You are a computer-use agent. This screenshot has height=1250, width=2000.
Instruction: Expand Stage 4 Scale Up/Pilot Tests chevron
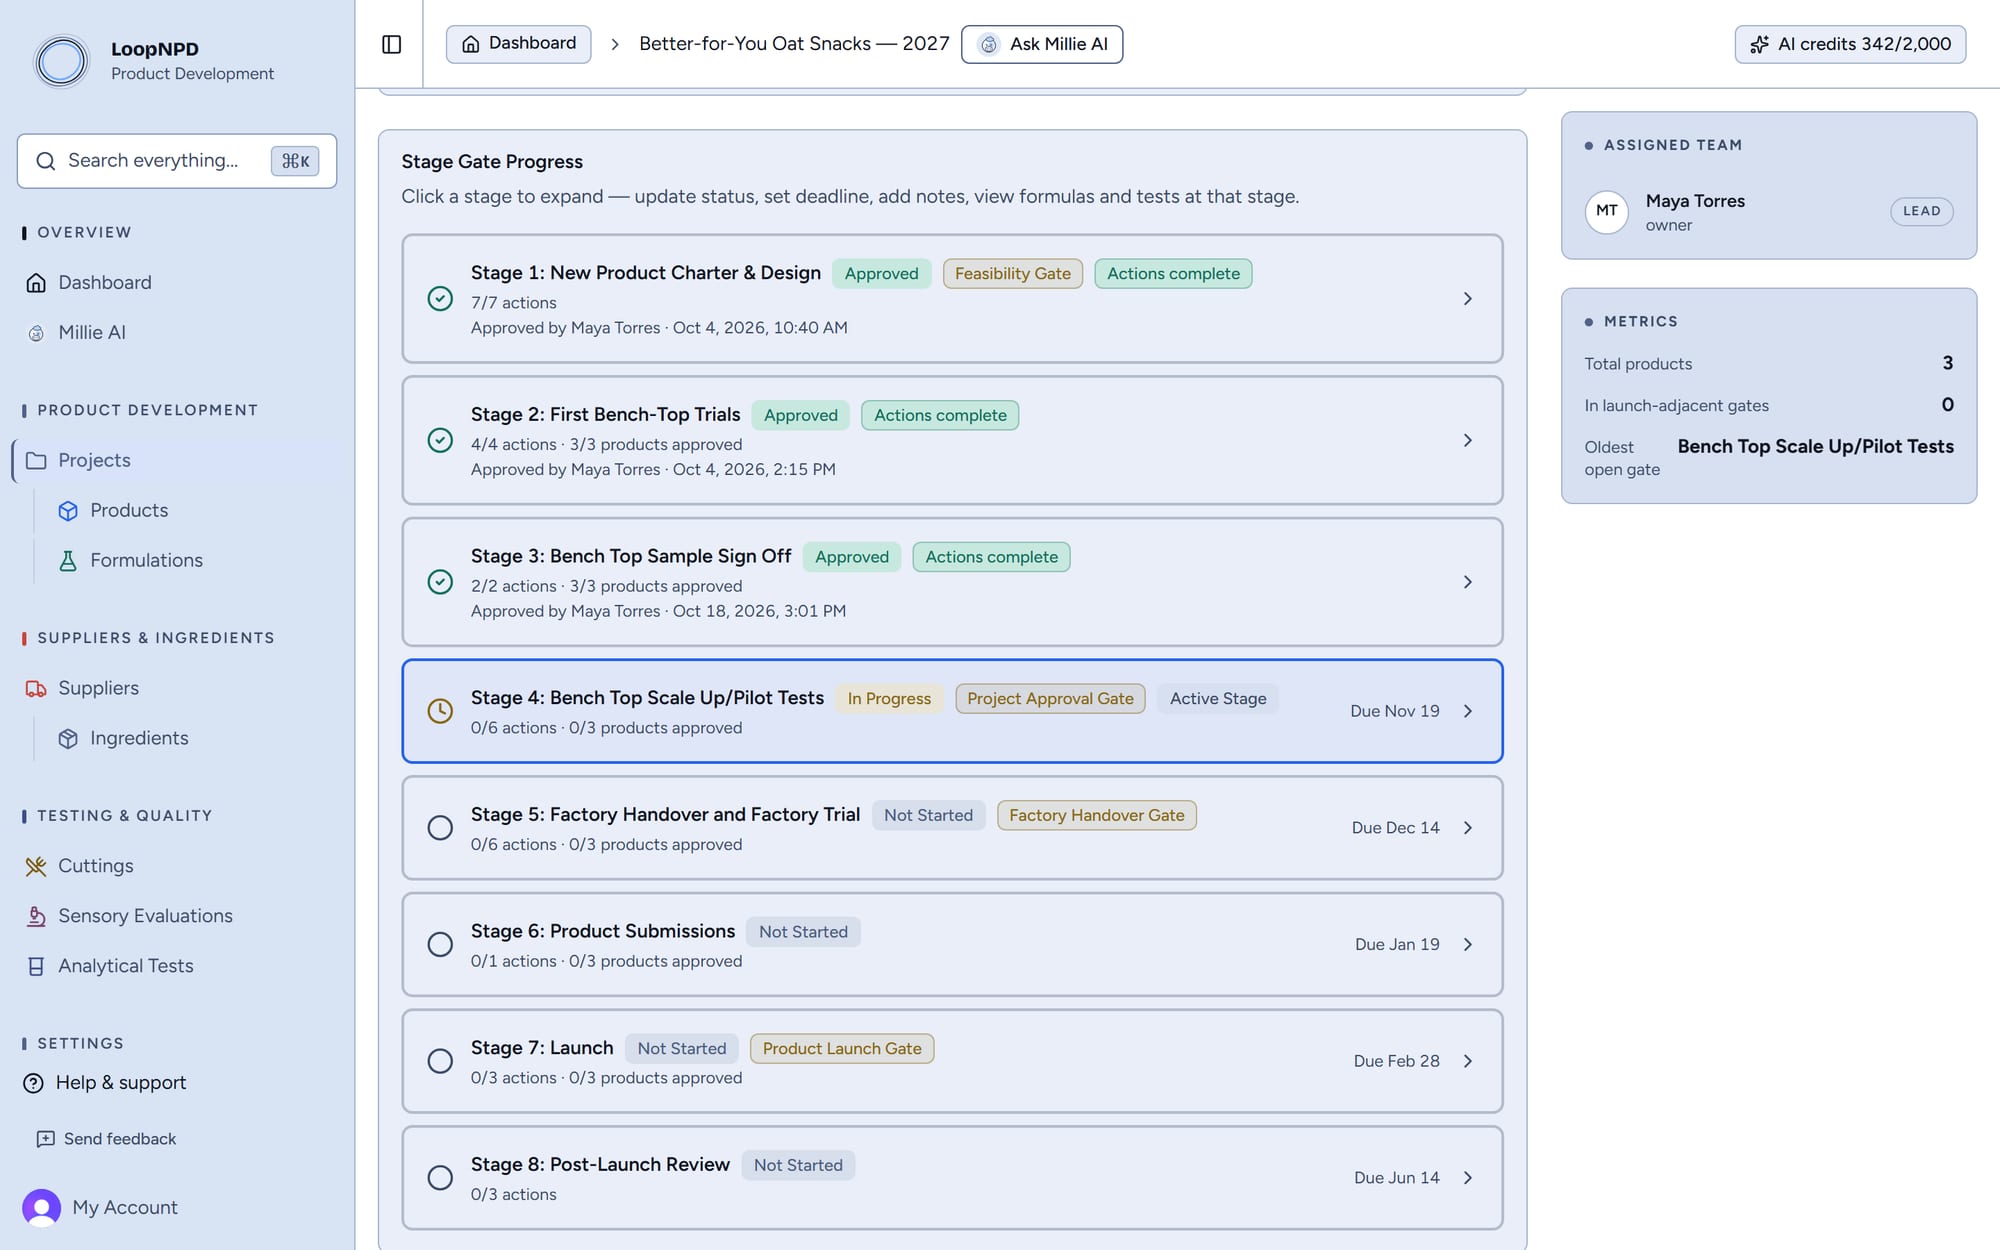pyautogui.click(x=1468, y=711)
